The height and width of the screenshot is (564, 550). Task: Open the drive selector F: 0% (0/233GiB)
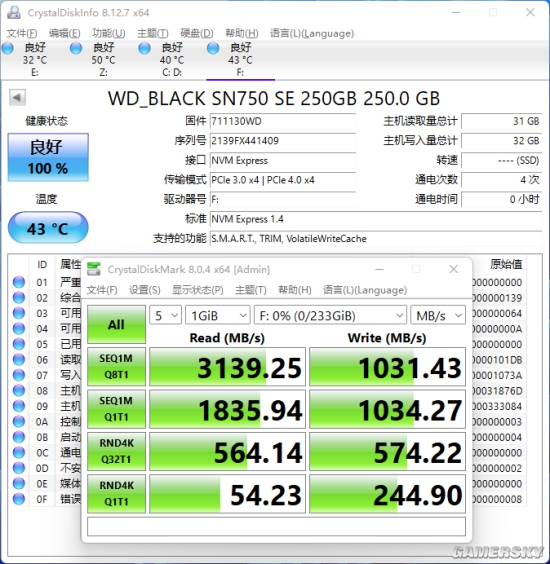point(330,316)
